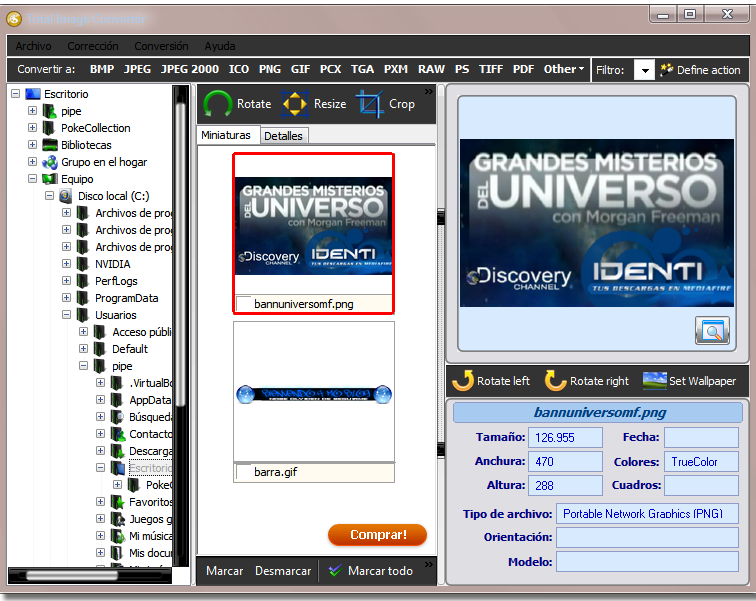Click the Marcar todo checkmark icon
The height and width of the screenshot is (601, 756).
pyautogui.click(x=335, y=571)
